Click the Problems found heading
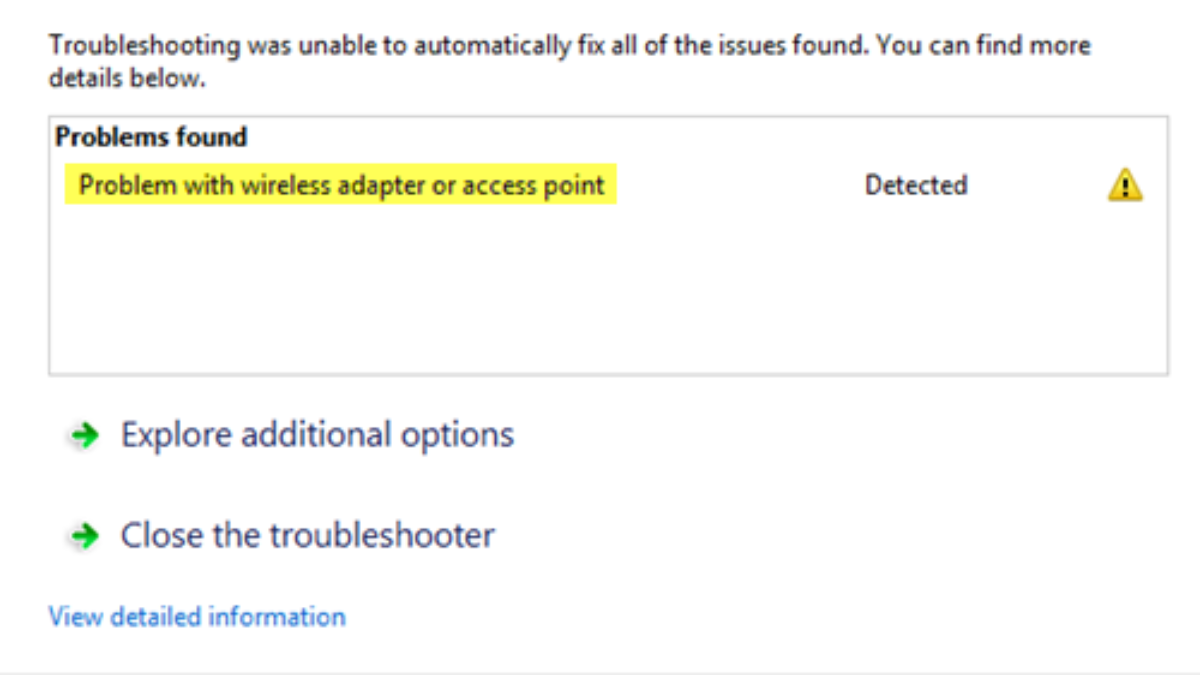This screenshot has width=1200, height=675. coord(151,137)
